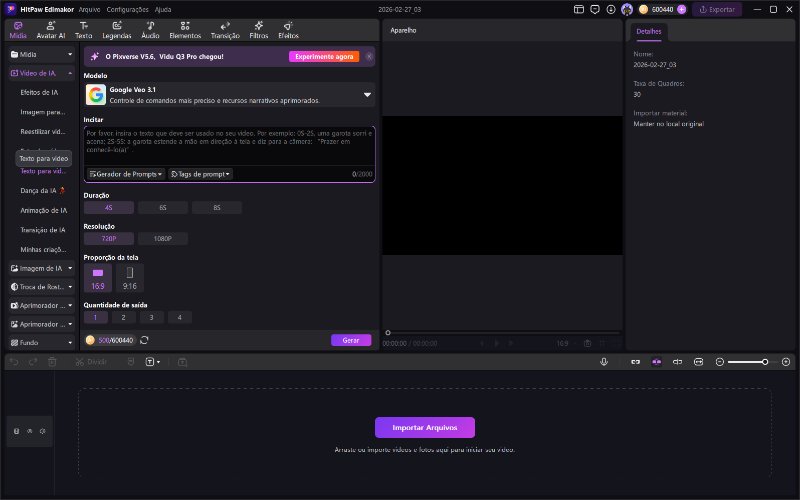Click the redo icon in timeline toolbar
Screen dimensions: 800x500
click(33, 362)
